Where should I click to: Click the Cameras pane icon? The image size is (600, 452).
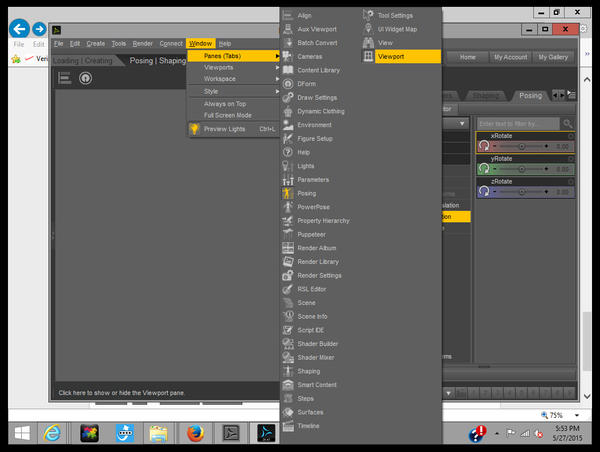(x=288, y=57)
